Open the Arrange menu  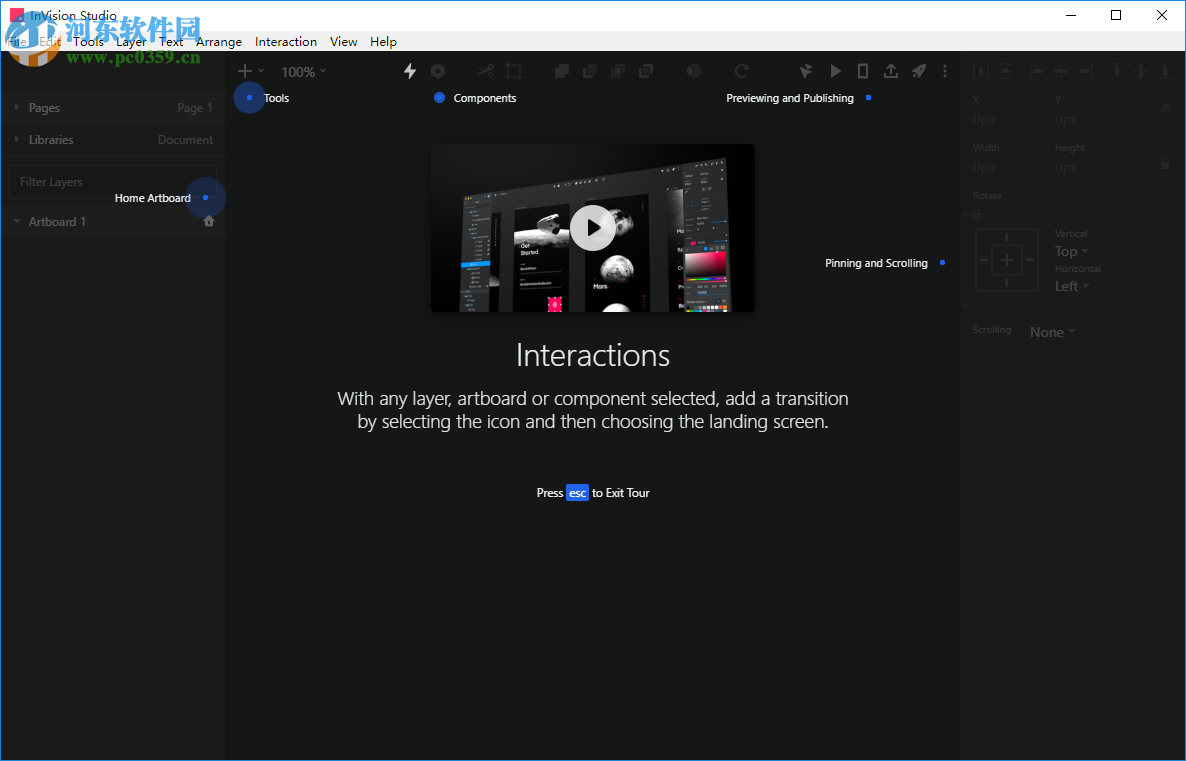pos(218,41)
